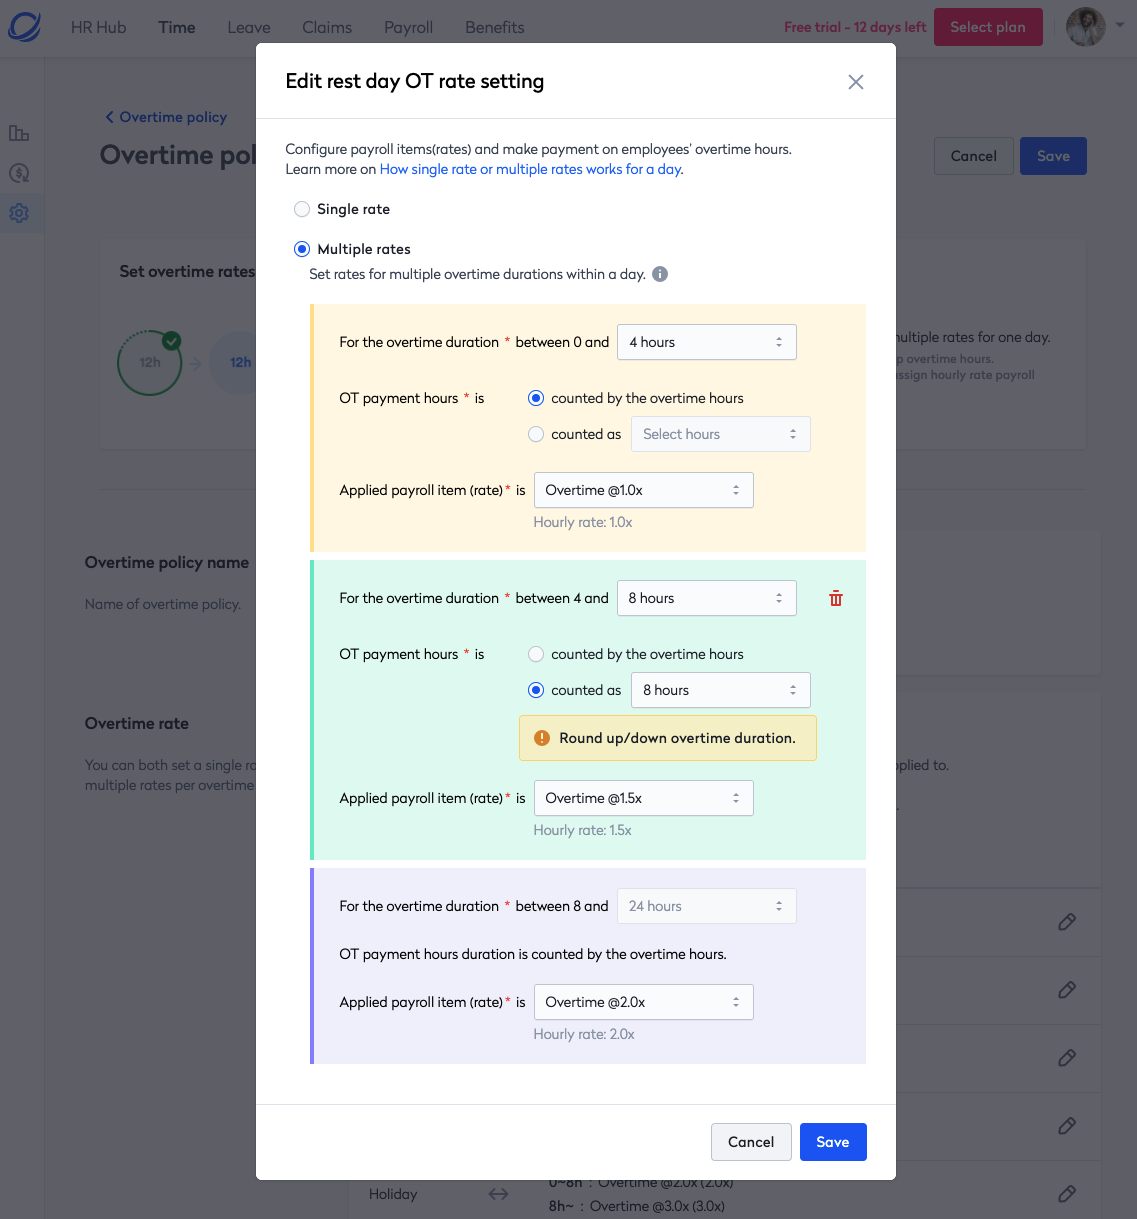Open the 4 hours duration dropdown
The width and height of the screenshot is (1137, 1219).
[x=707, y=342]
